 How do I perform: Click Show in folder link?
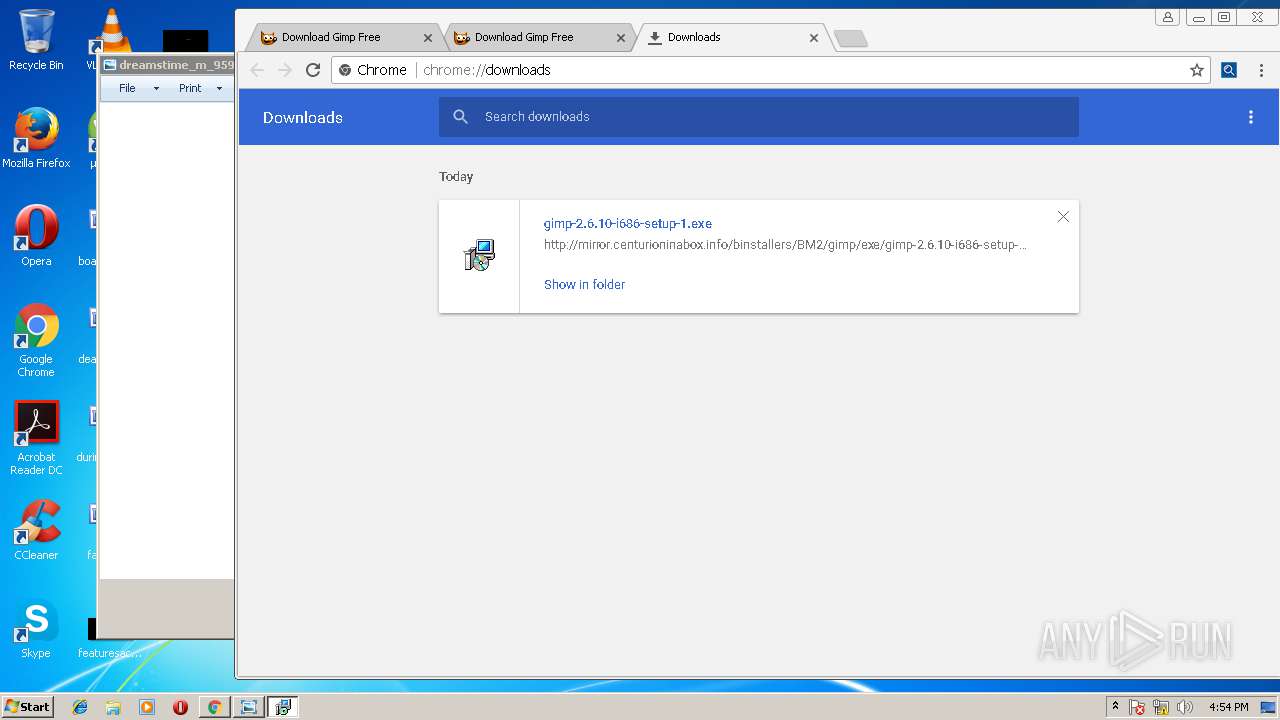coord(584,285)
